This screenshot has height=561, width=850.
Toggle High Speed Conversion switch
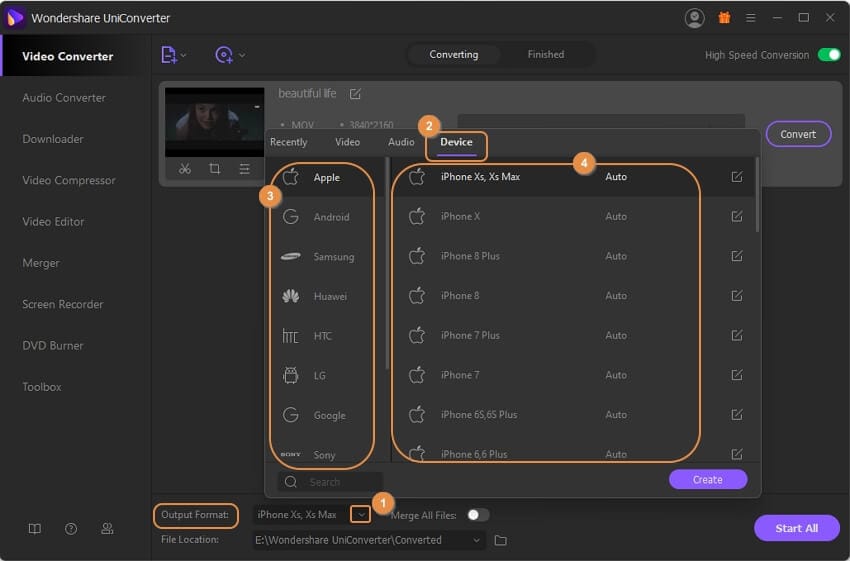(x=829, y=55)
